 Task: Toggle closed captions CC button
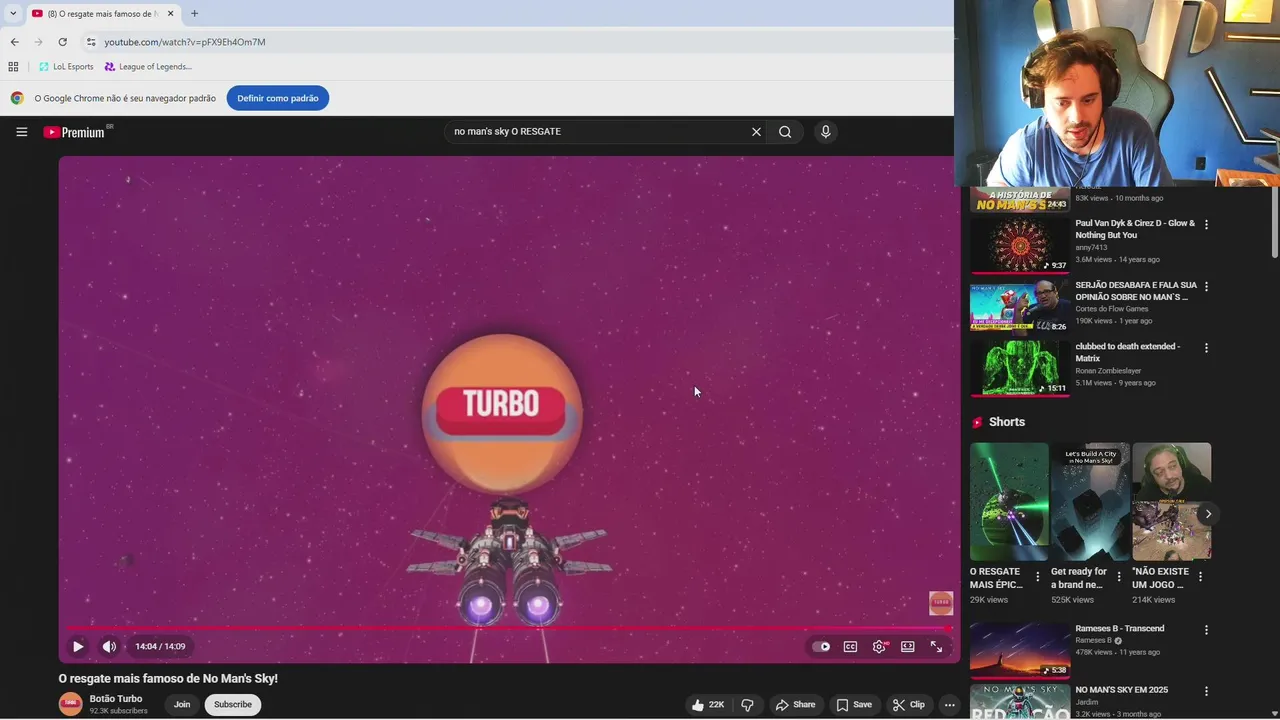click(850, 647)
